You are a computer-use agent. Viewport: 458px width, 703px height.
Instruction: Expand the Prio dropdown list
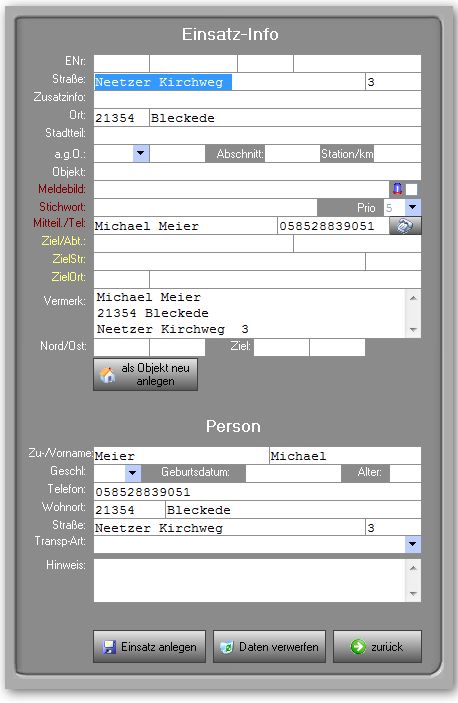(413, 207)
